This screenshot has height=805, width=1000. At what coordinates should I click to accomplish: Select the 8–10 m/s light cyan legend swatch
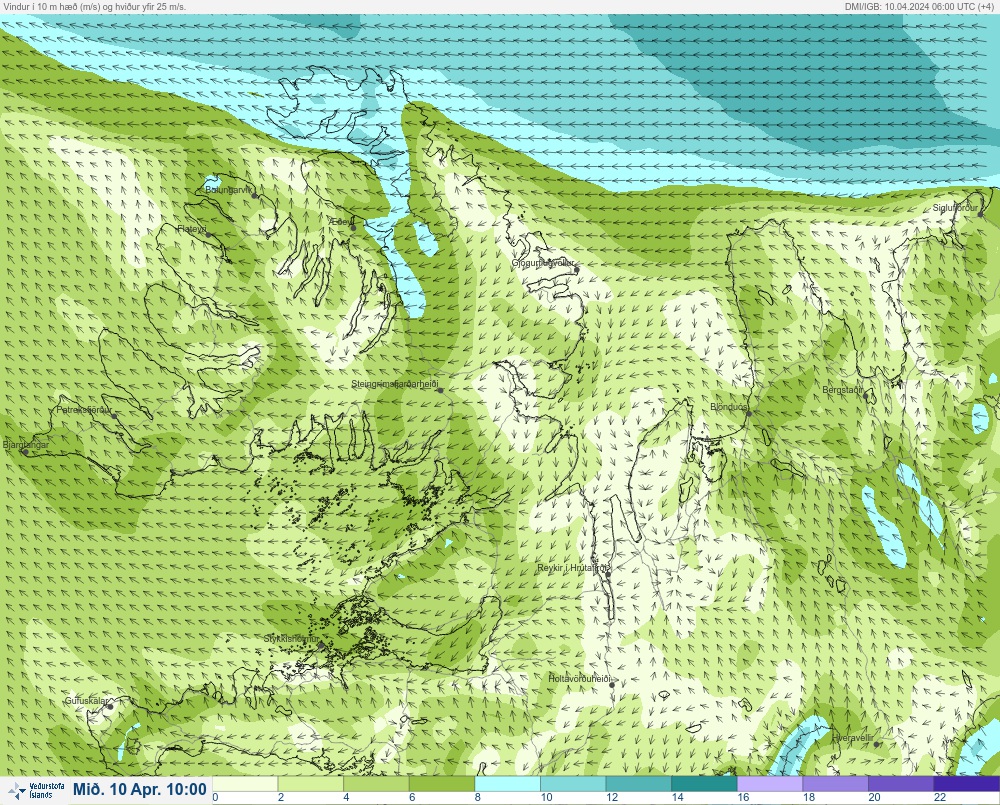click(x=508, y=783)
